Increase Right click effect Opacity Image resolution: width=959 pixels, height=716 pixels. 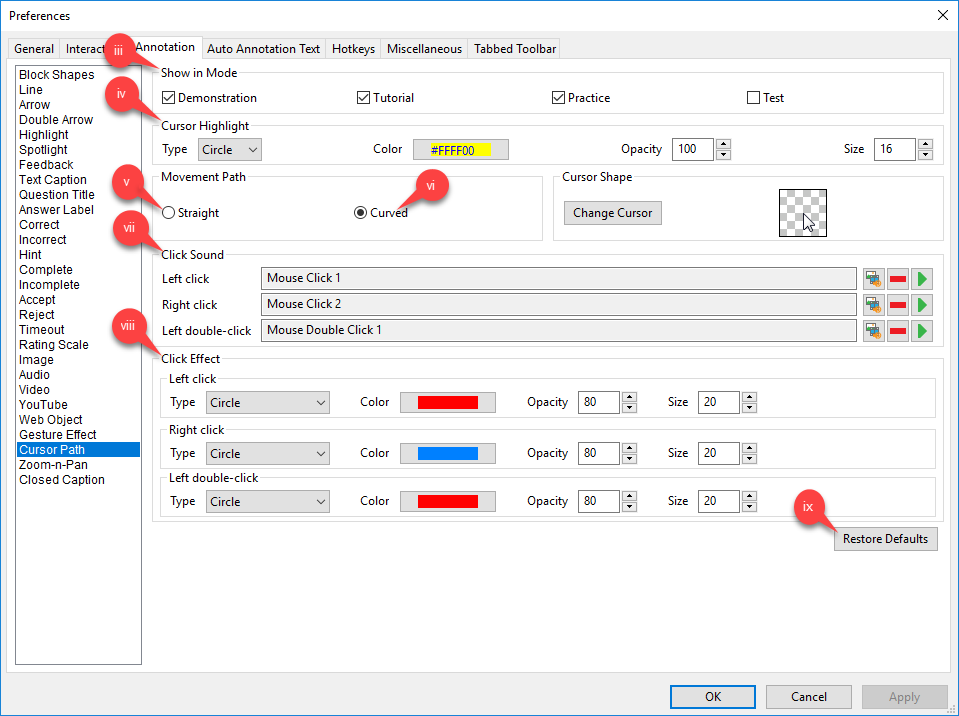pyautogui.click(x=629, y=448)
